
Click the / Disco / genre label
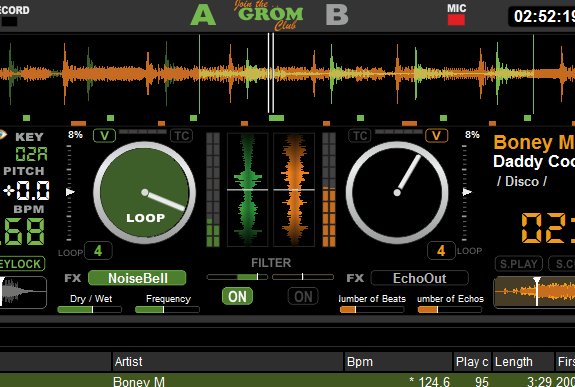[522, 181]
